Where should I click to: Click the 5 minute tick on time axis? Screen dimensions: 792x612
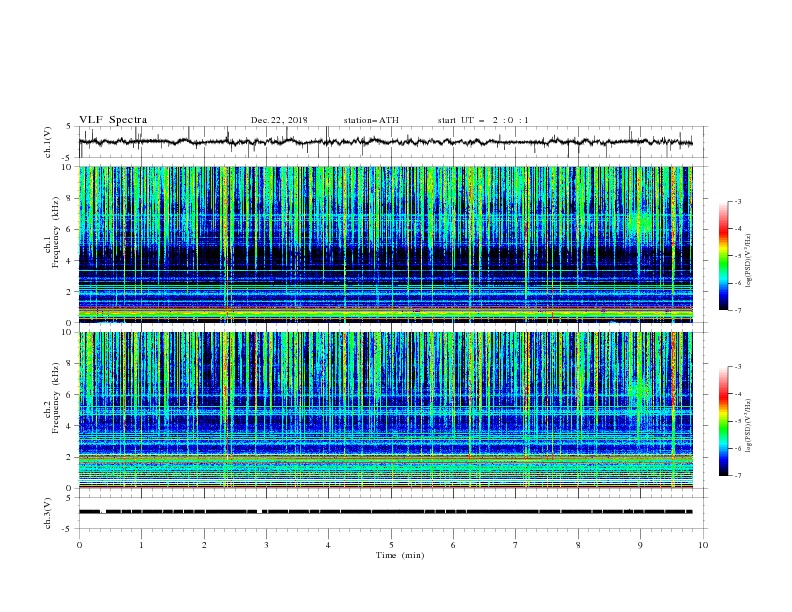(391, 545)
